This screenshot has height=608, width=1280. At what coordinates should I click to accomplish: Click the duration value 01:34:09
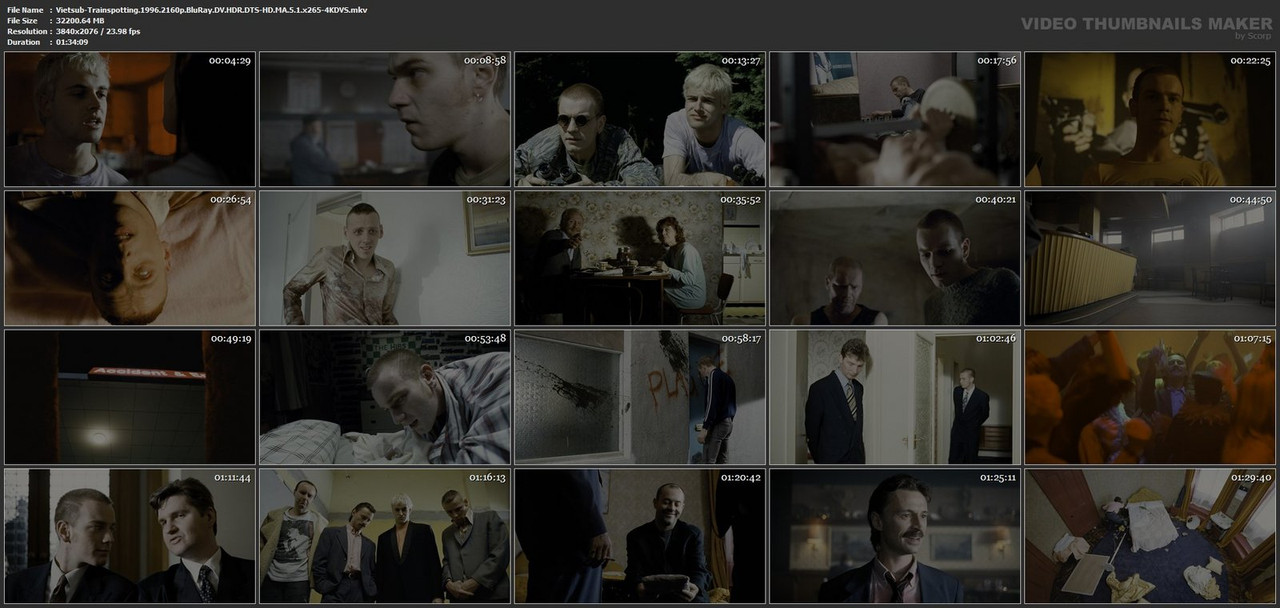click(72, 42)
